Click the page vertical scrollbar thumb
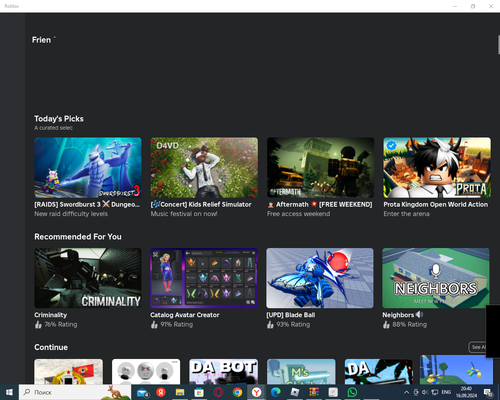This screenshot has width=500, height=400. pyautogui.click(x=499, y=44)
